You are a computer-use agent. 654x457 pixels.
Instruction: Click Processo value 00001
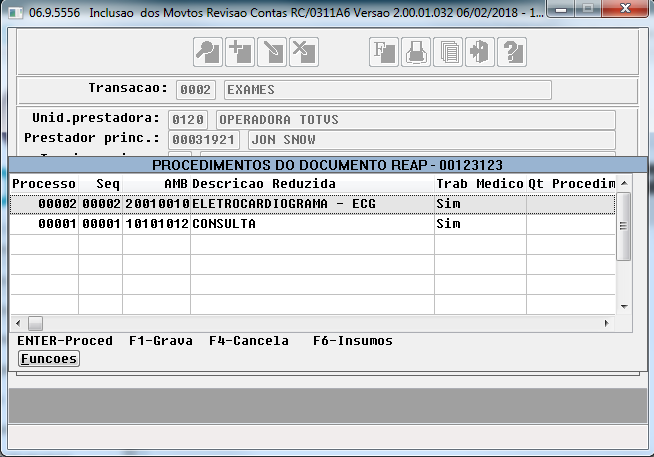58,224
